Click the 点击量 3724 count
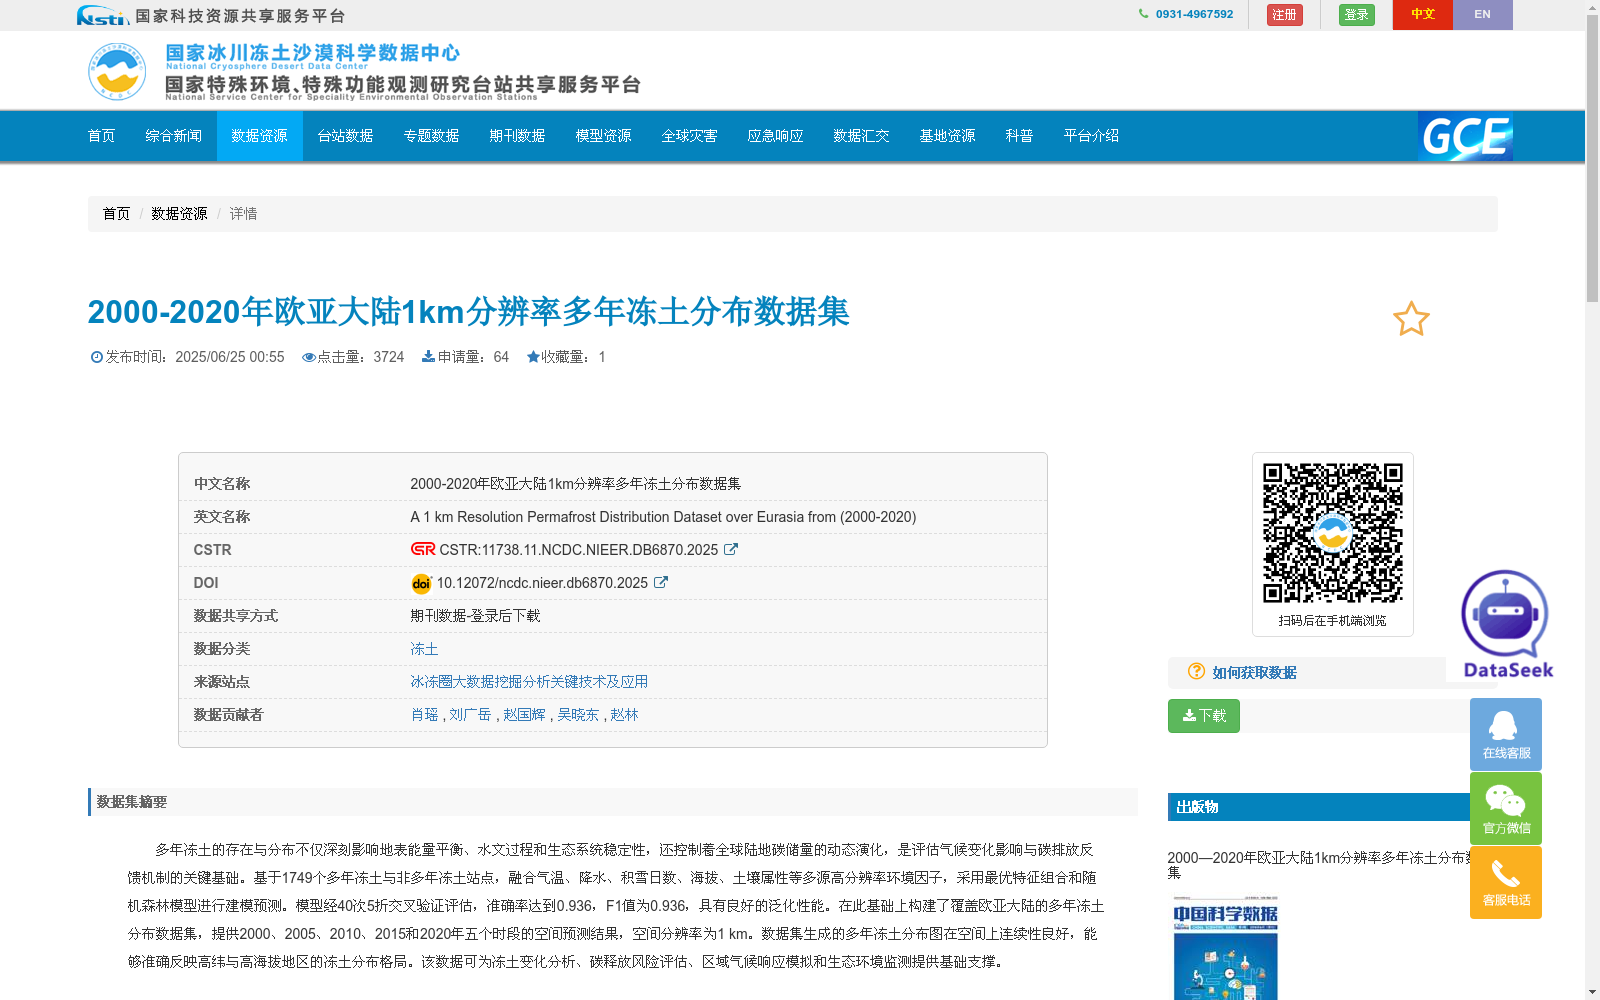1600x1000 pixels. [x=353, y=357]
